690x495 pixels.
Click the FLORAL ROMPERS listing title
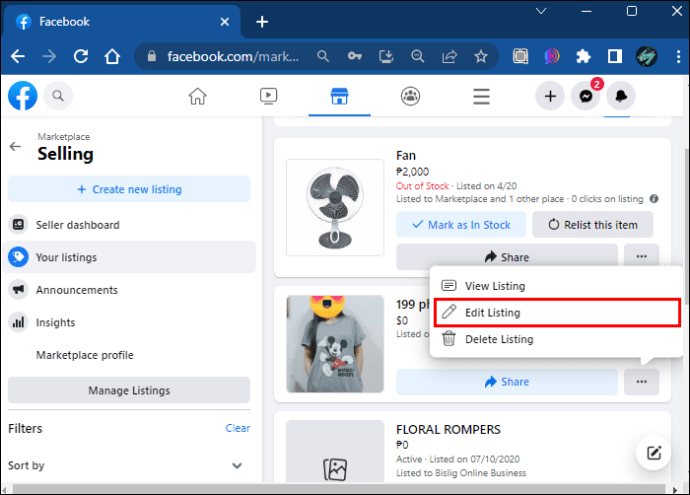coord(448,429)
